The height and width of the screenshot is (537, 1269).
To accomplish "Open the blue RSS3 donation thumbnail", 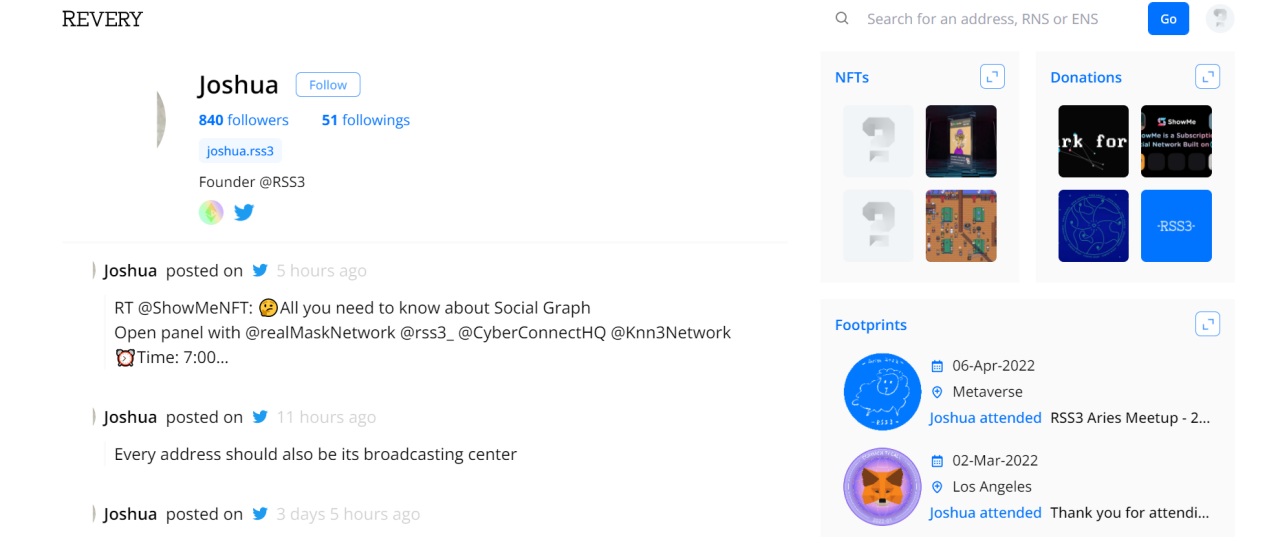I will [x=1176, y=226].
